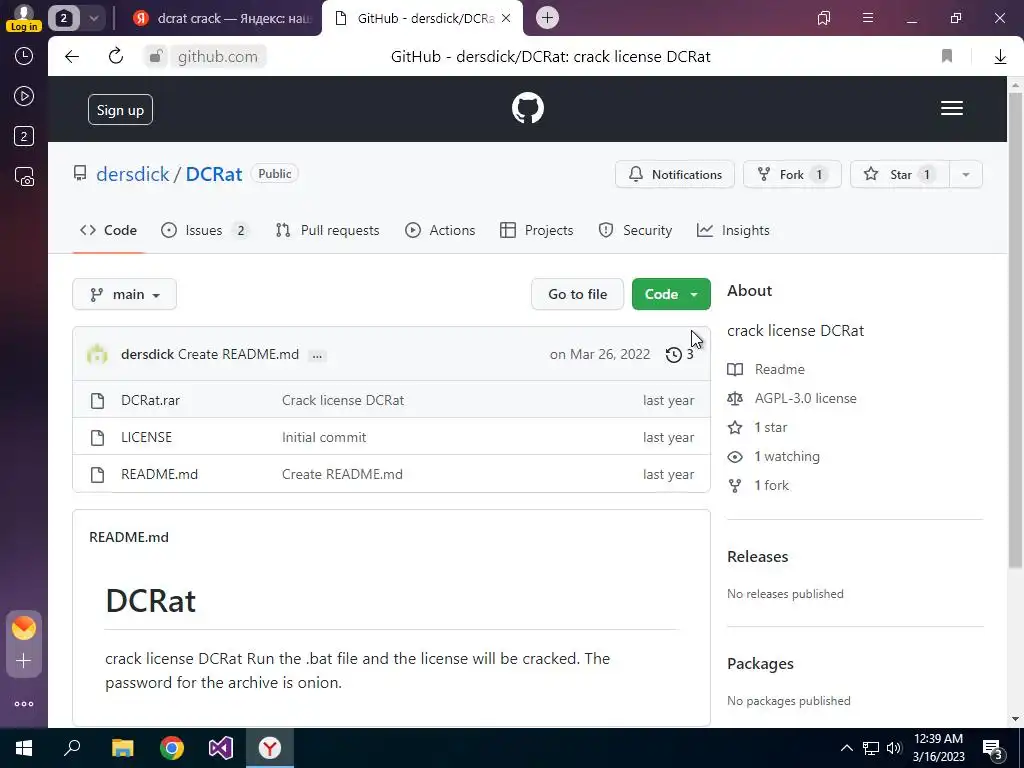Open the Star lists dropdown arrow

pyautogui.click(x=965, y=174)
